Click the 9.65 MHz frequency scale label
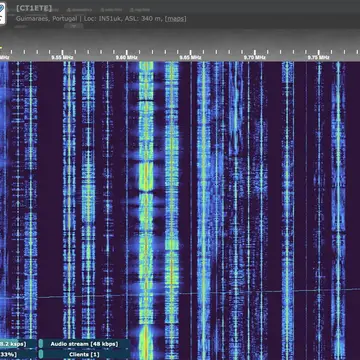The width and height of the screenshot is (360, 360). point(190,57)
